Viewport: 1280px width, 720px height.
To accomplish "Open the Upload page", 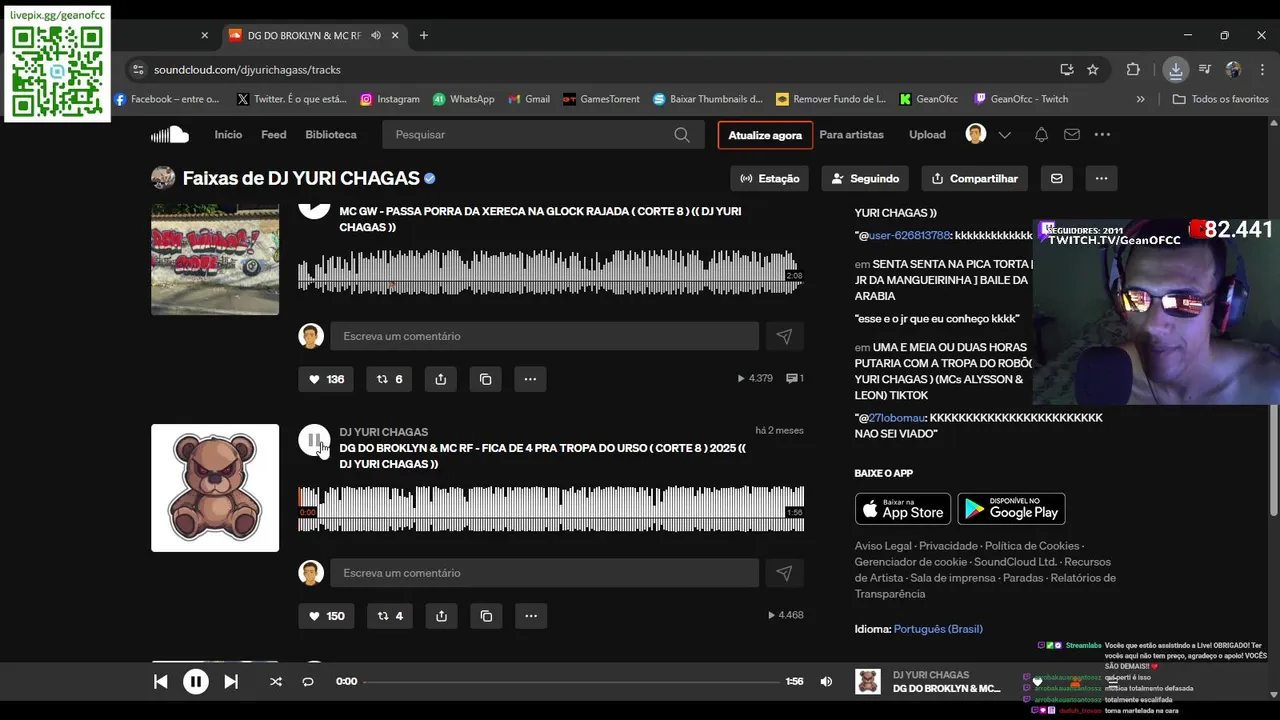I will 927,135.
